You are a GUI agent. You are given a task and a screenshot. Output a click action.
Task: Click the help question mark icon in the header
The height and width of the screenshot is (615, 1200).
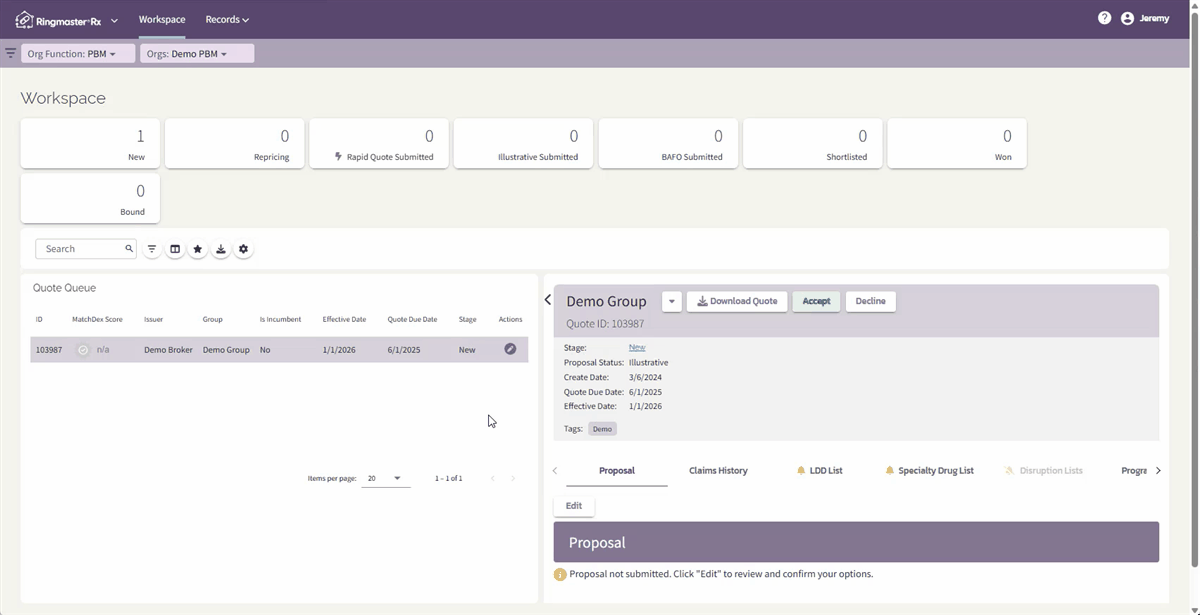click(x=1104, y=17)
